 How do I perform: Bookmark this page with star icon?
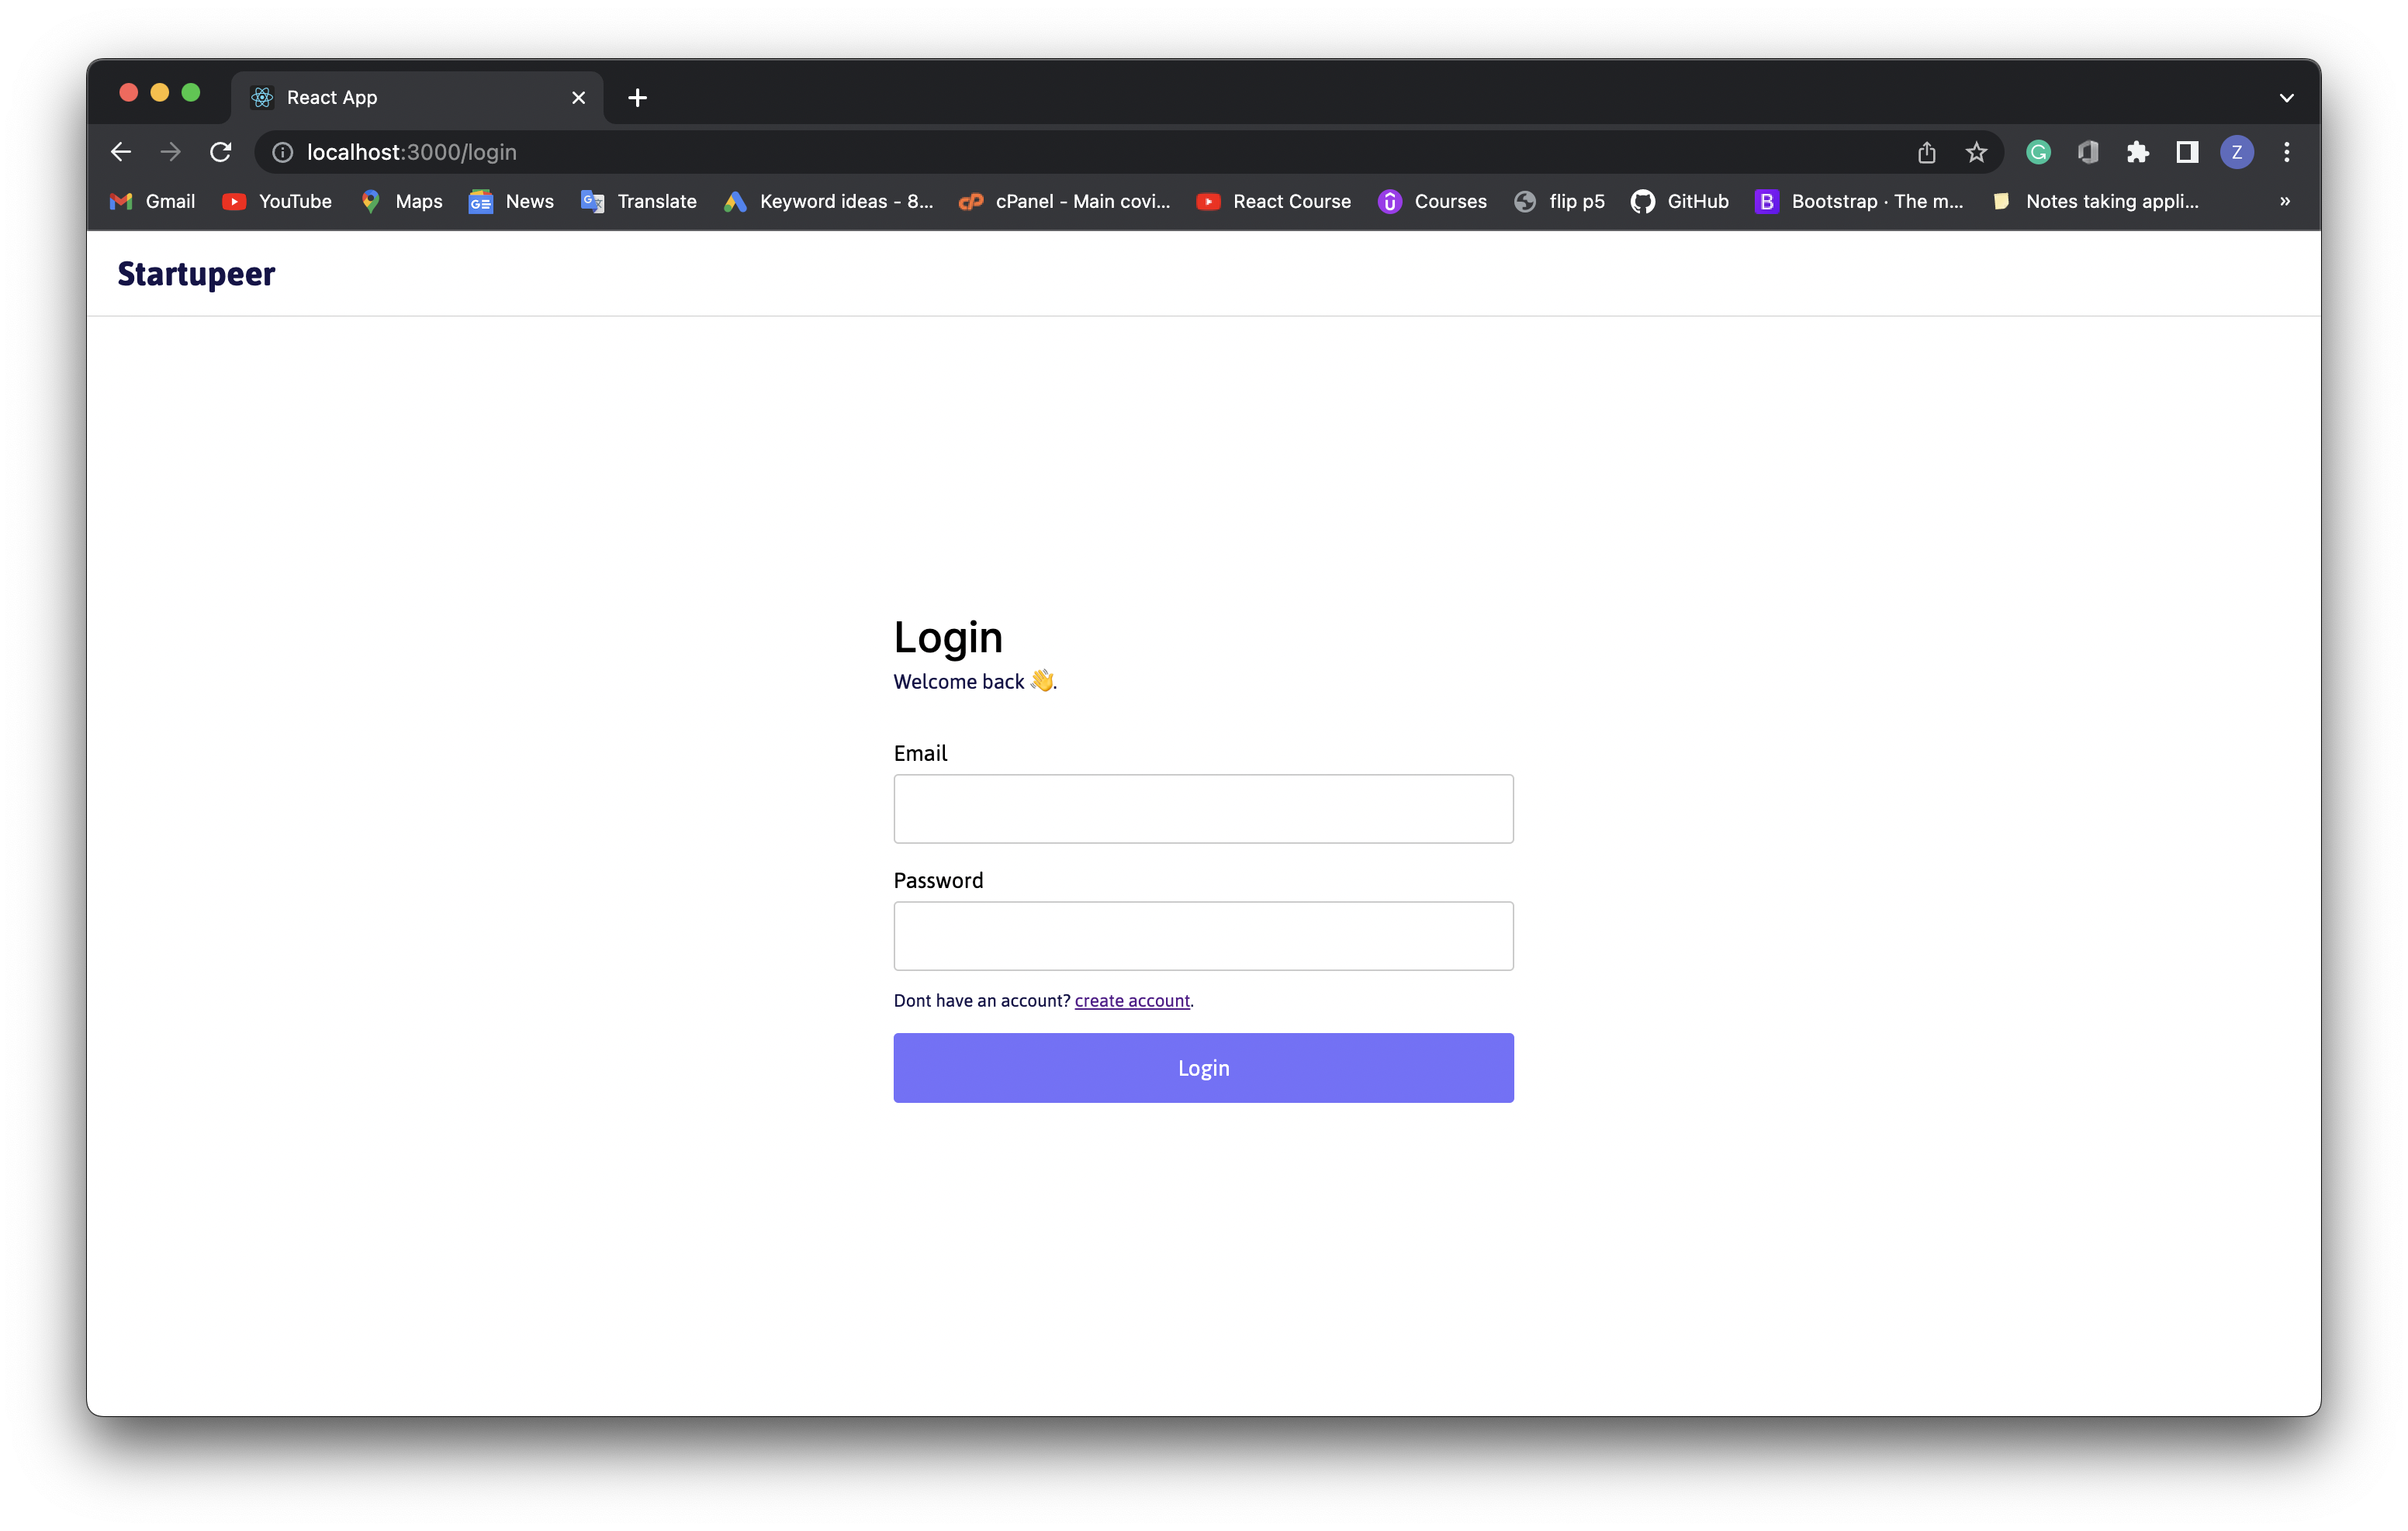1976,152
